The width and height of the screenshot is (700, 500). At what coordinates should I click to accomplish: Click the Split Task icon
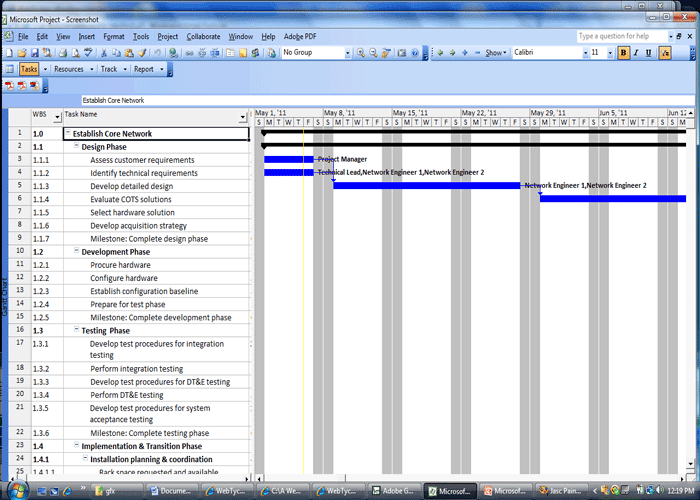[x=215, y=53]
